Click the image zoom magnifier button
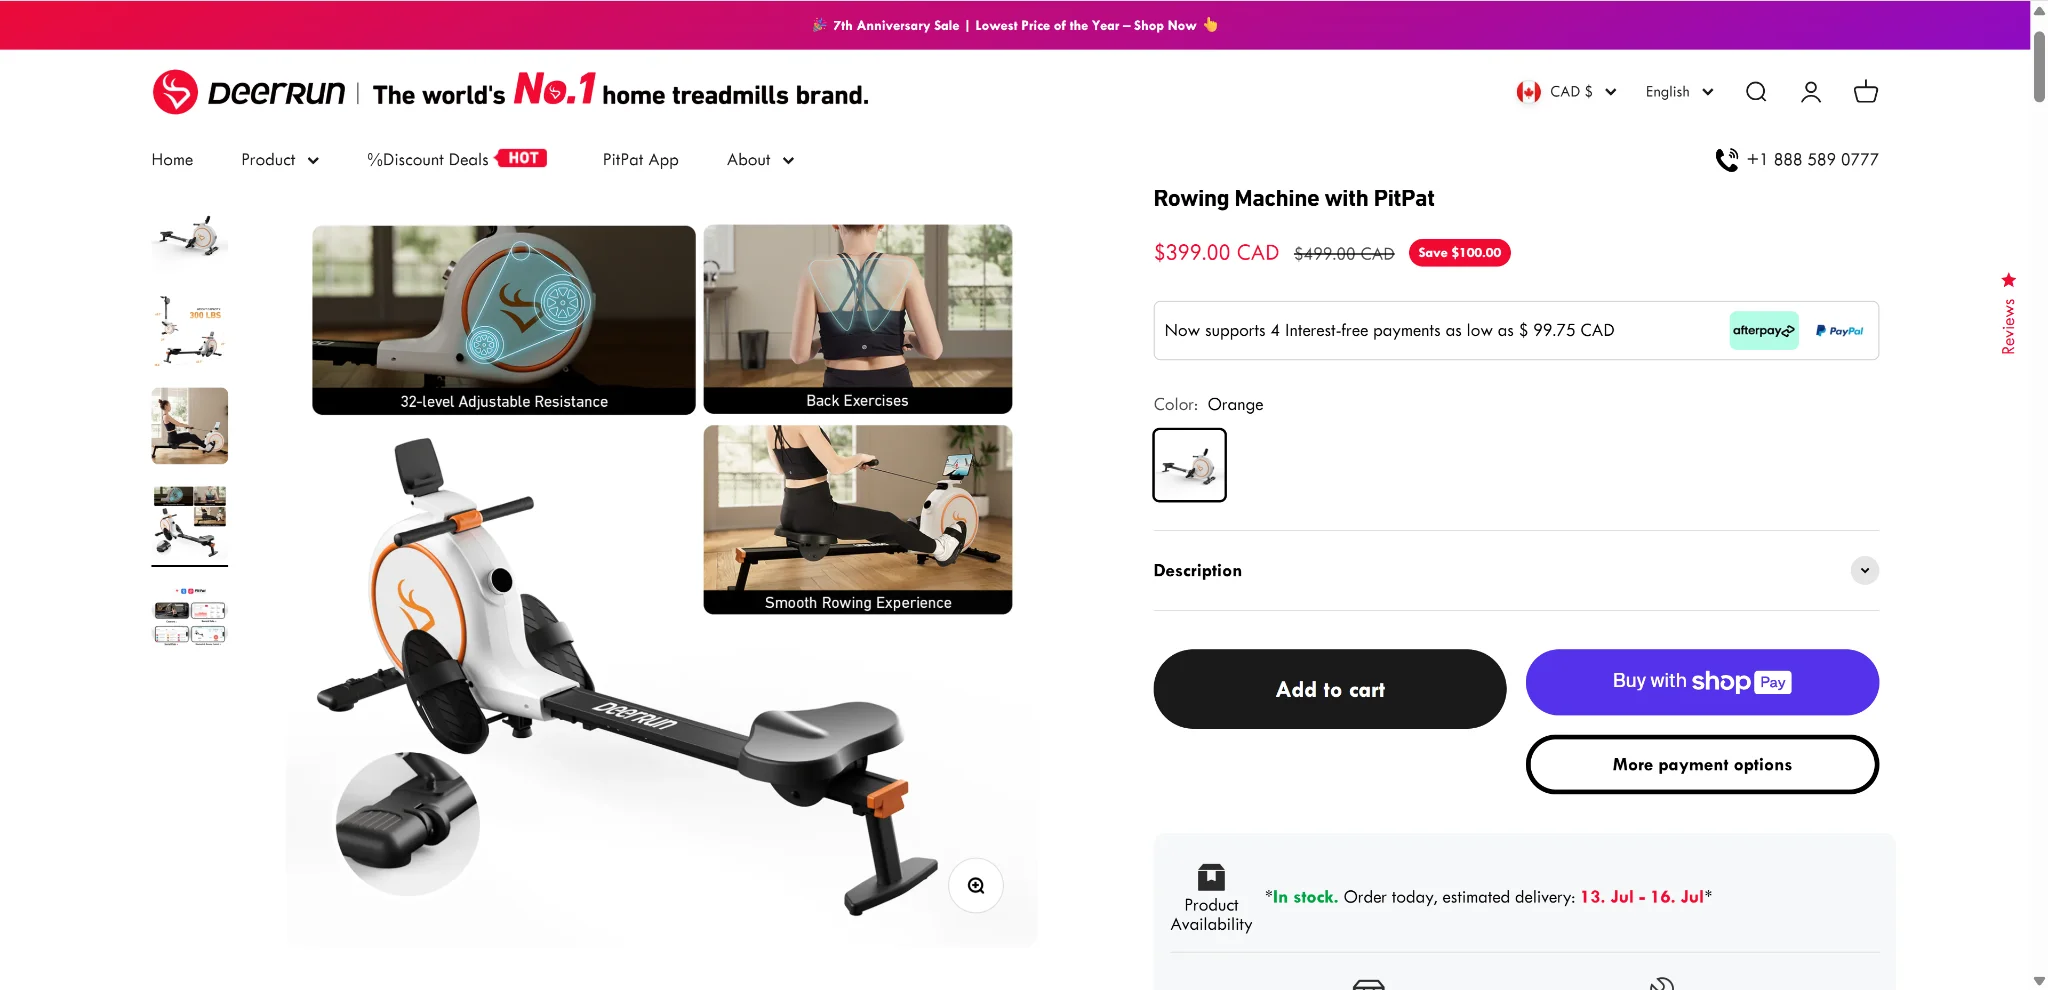The width and height of the screenshot is (2048, 990). coord(976,885)
